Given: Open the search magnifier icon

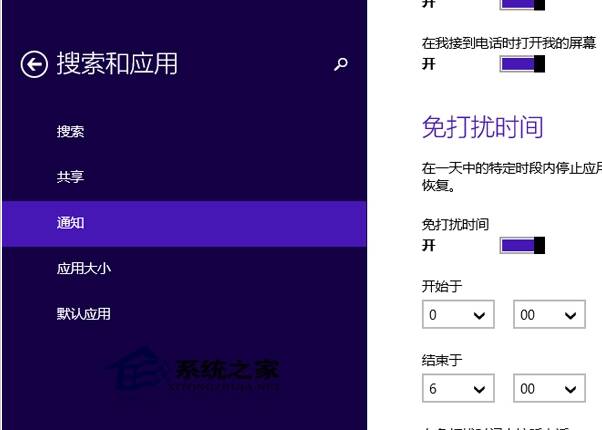Looking at the screenshot, I should coord(341,64).
